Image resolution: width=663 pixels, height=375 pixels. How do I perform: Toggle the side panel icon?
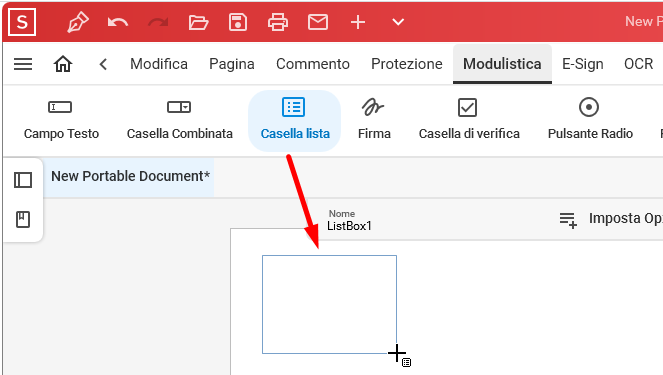(23, 180)
